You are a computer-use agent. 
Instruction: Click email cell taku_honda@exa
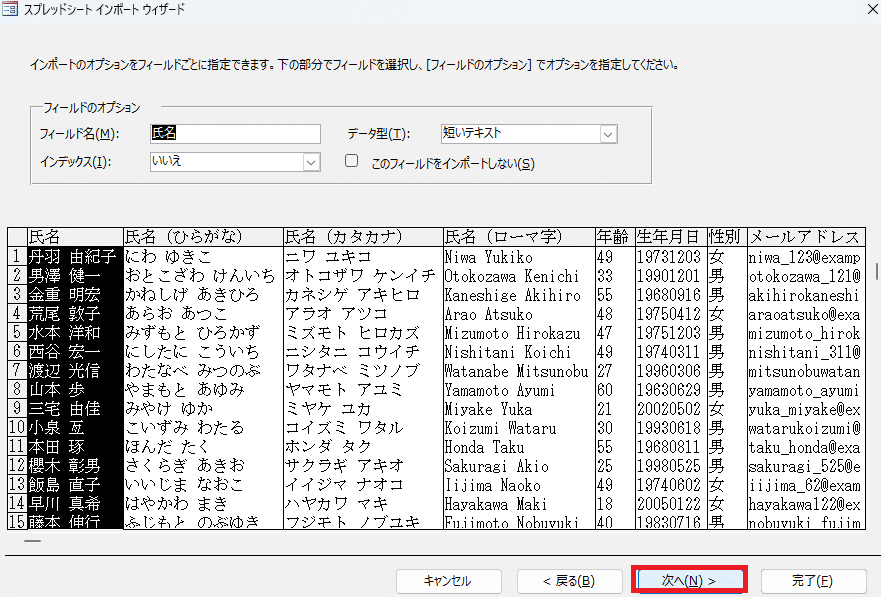pyautogui.click(x=806, y=446)
